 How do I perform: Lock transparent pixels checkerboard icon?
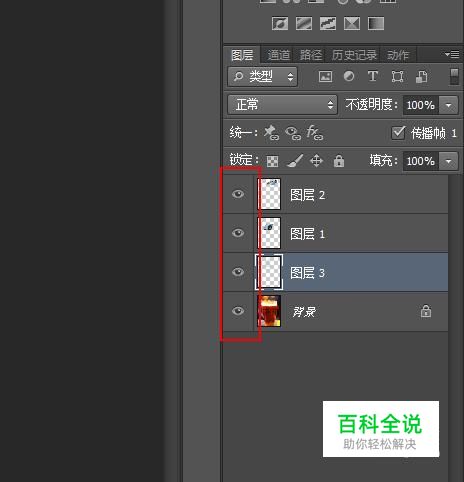coord(272,161)
